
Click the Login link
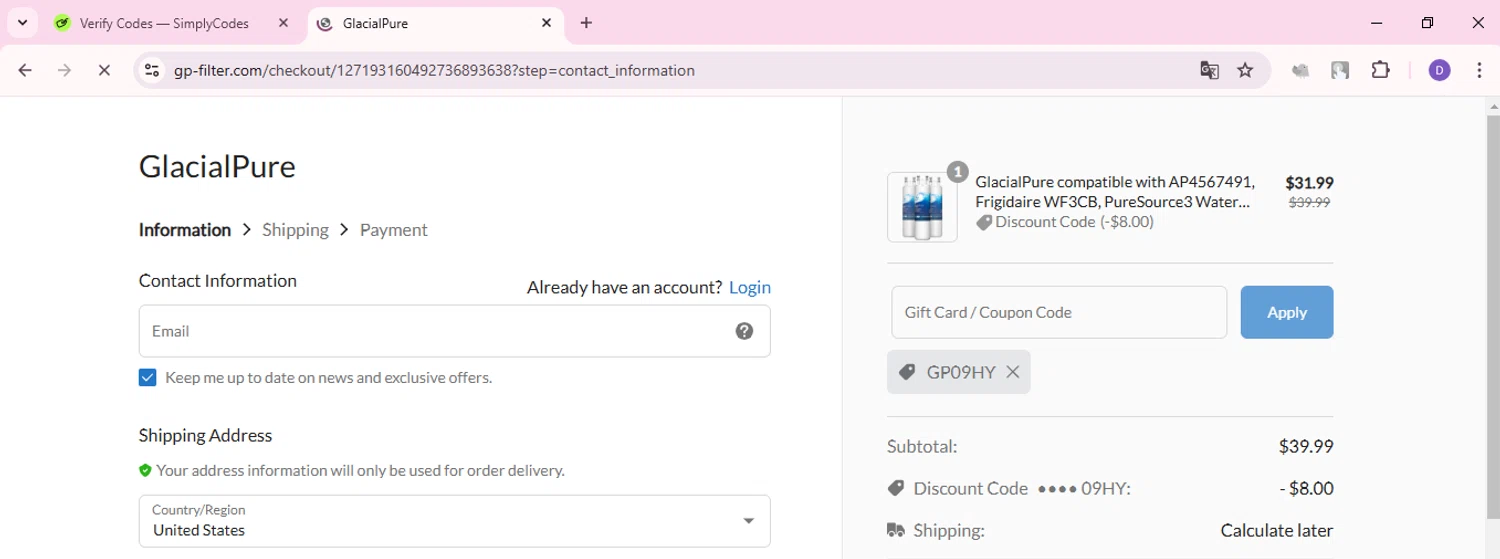(x=750, y=287)
